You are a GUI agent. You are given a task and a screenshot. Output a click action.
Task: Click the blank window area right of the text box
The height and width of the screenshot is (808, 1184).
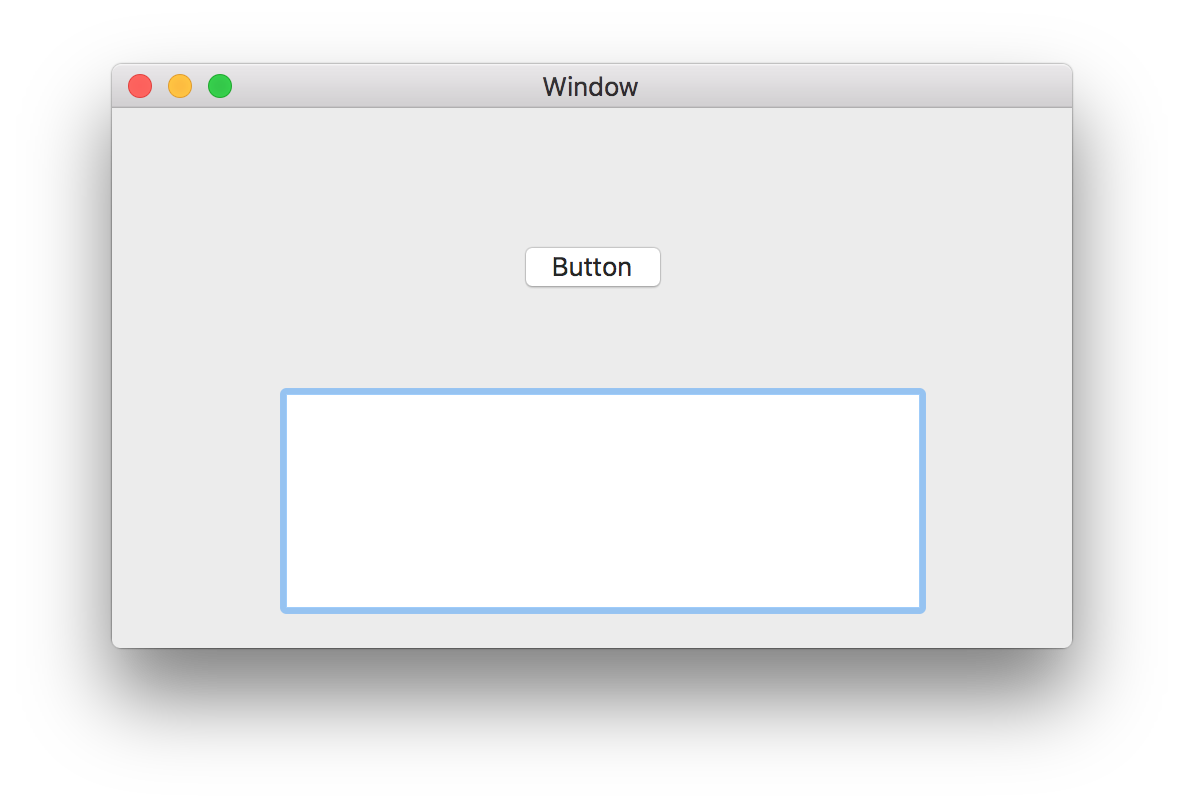[x=998, y=501]
